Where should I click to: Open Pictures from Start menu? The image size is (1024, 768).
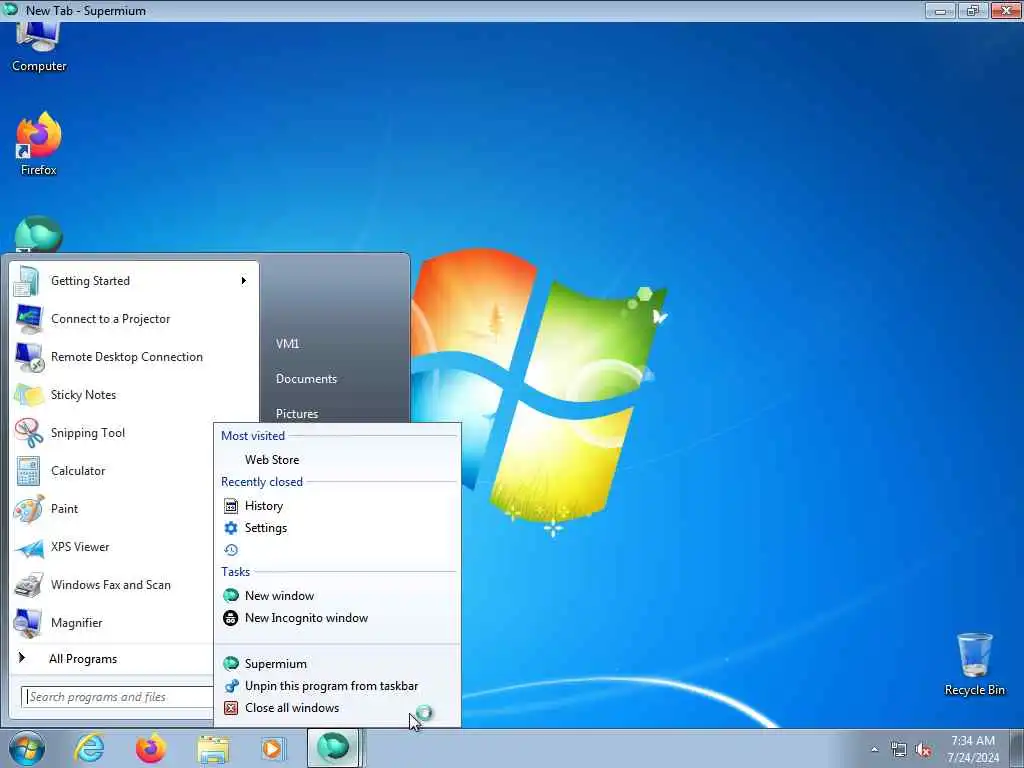pyautogui.click(x=296, y=414)
